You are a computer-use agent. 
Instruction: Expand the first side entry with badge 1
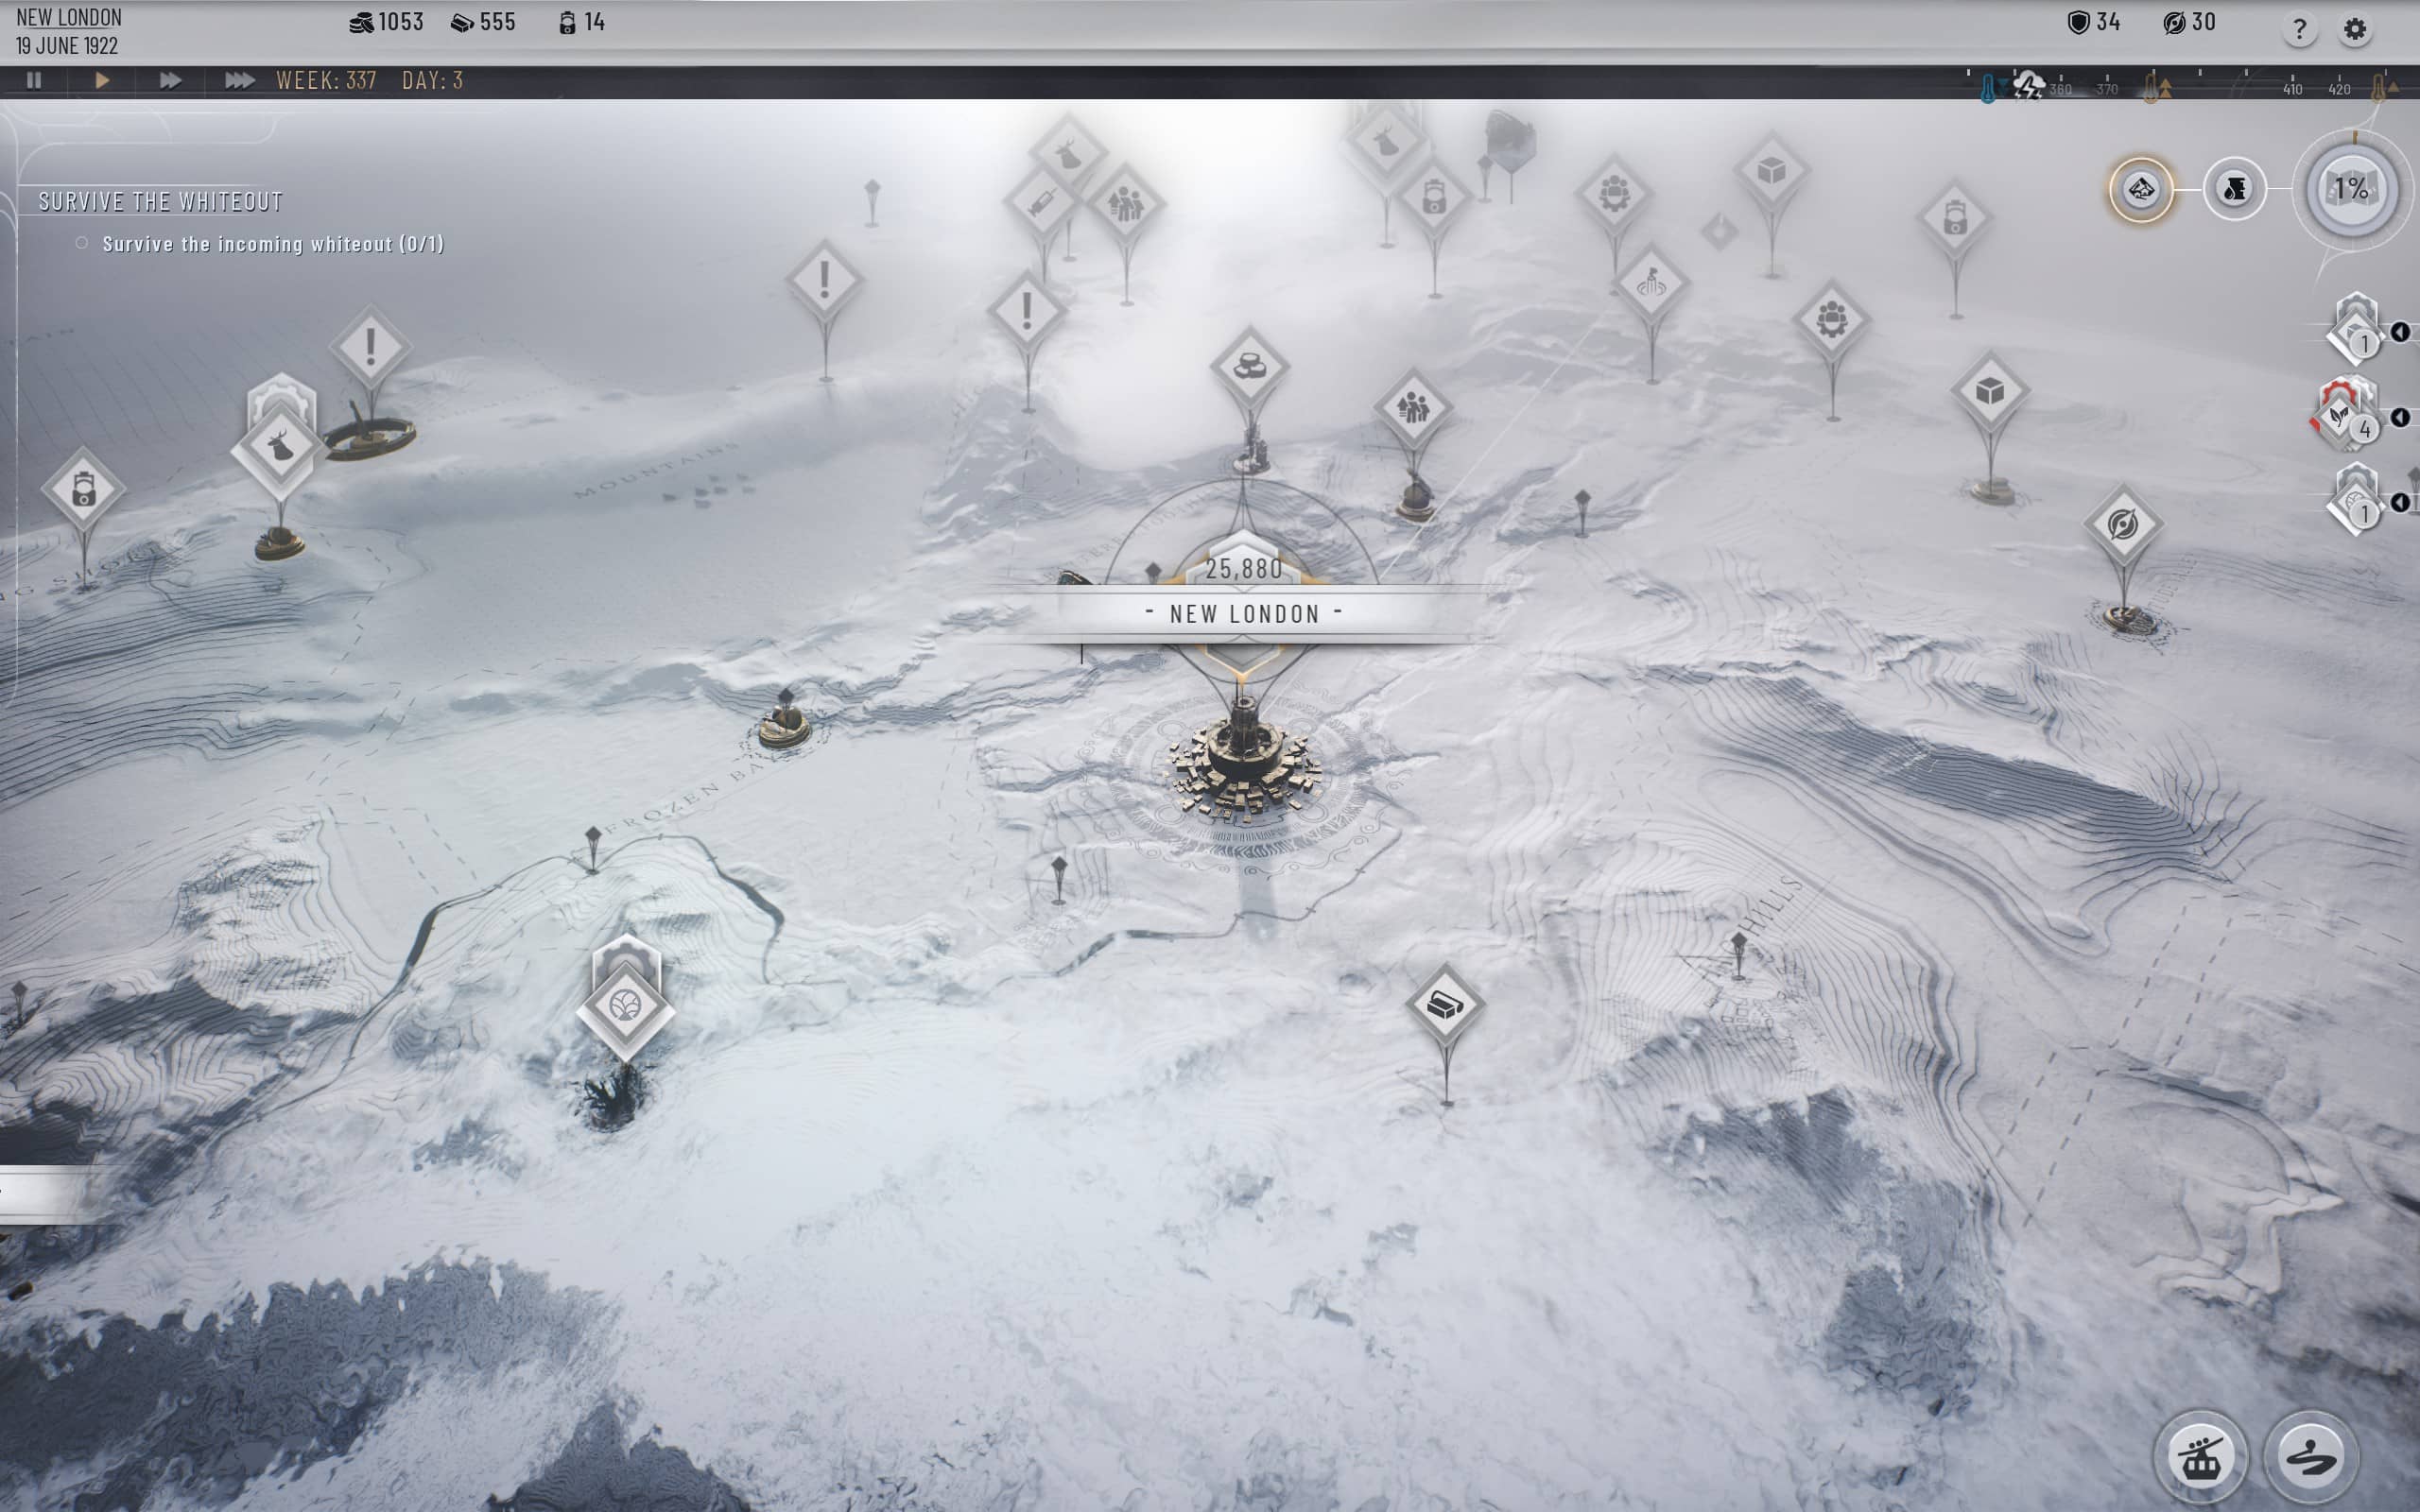point(2400,332)
